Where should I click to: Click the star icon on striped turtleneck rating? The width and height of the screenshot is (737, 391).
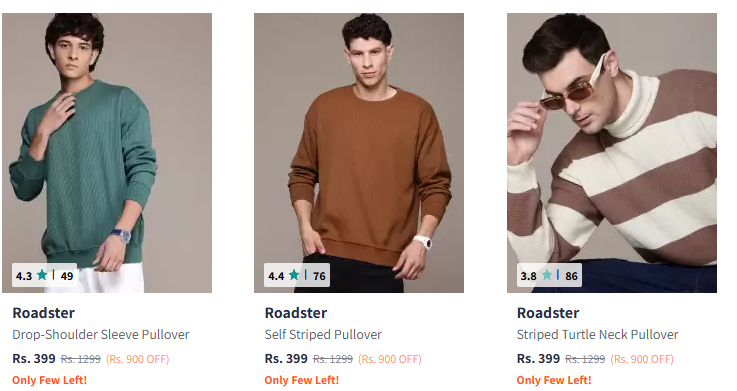[547, 275]
